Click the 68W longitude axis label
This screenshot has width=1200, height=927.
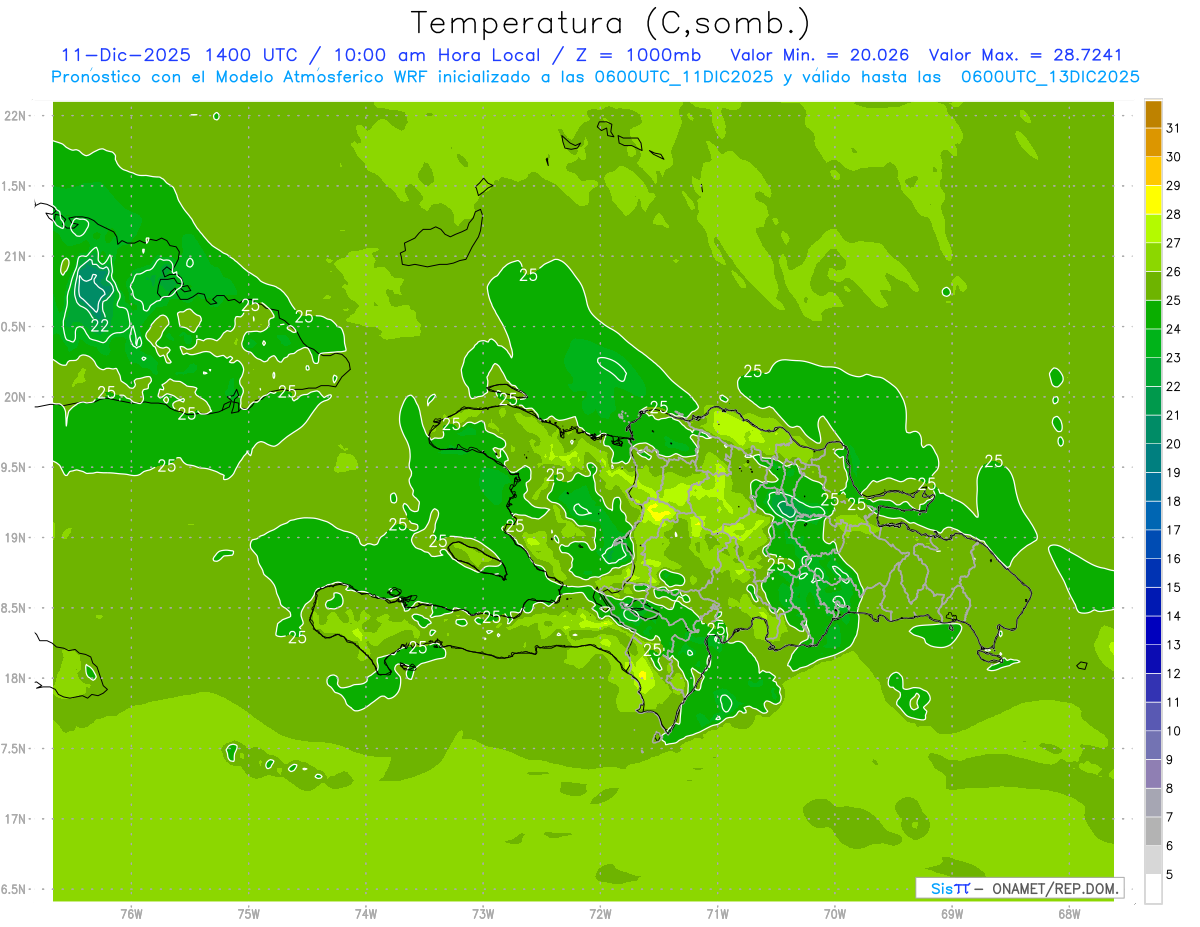pyautogui.click(x=1069, y=914)
